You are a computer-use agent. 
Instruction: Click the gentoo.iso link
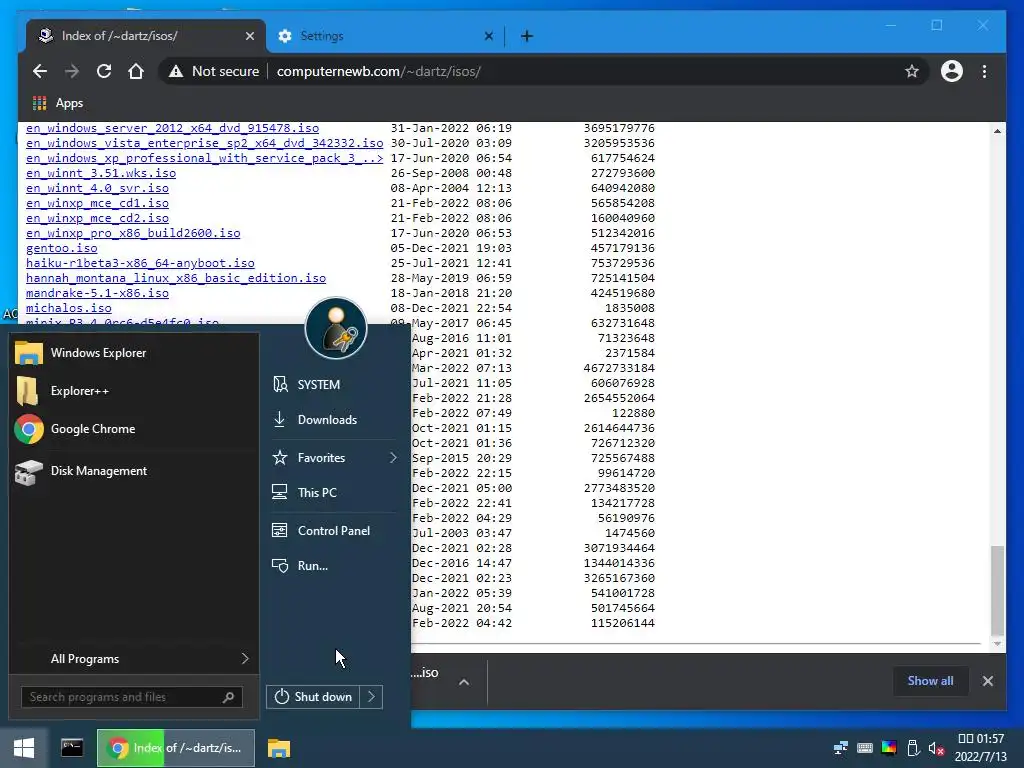tap(61, 248)
